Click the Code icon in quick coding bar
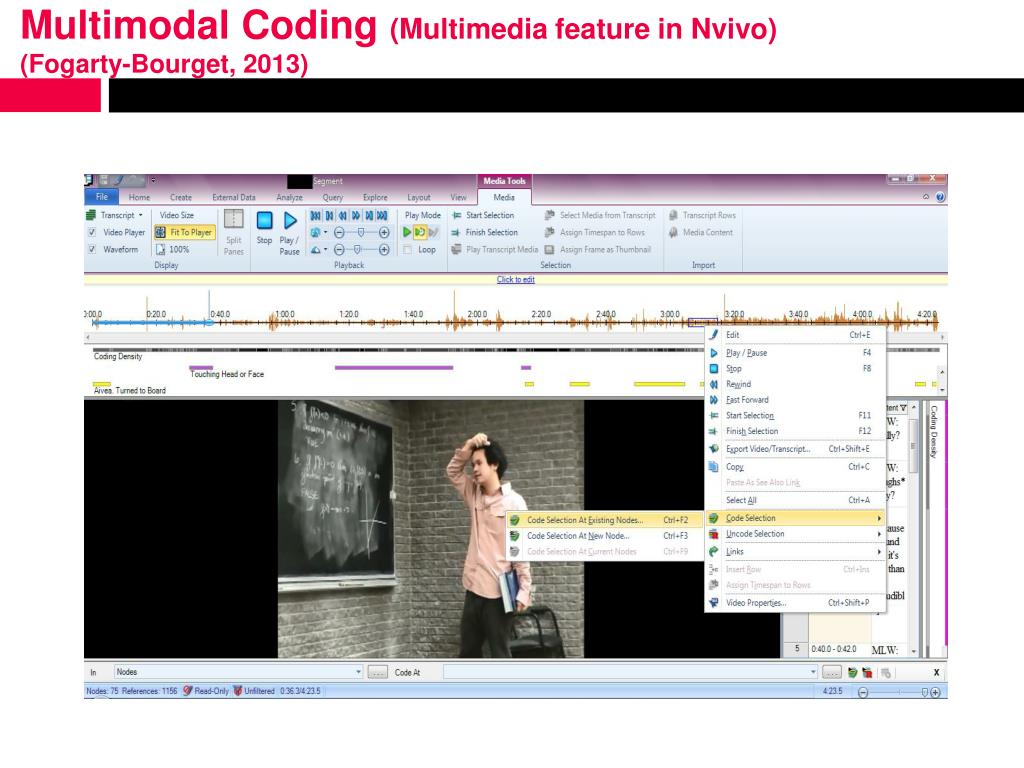 coord(852,672)
